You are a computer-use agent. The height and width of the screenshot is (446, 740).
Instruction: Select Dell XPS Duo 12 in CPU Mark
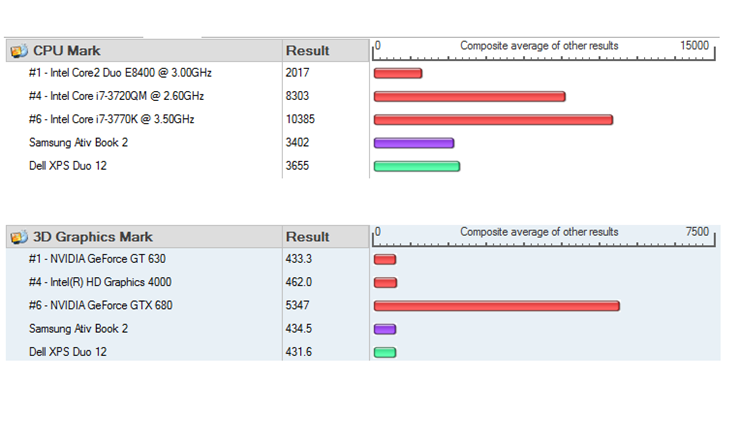[x=68, y=166]
